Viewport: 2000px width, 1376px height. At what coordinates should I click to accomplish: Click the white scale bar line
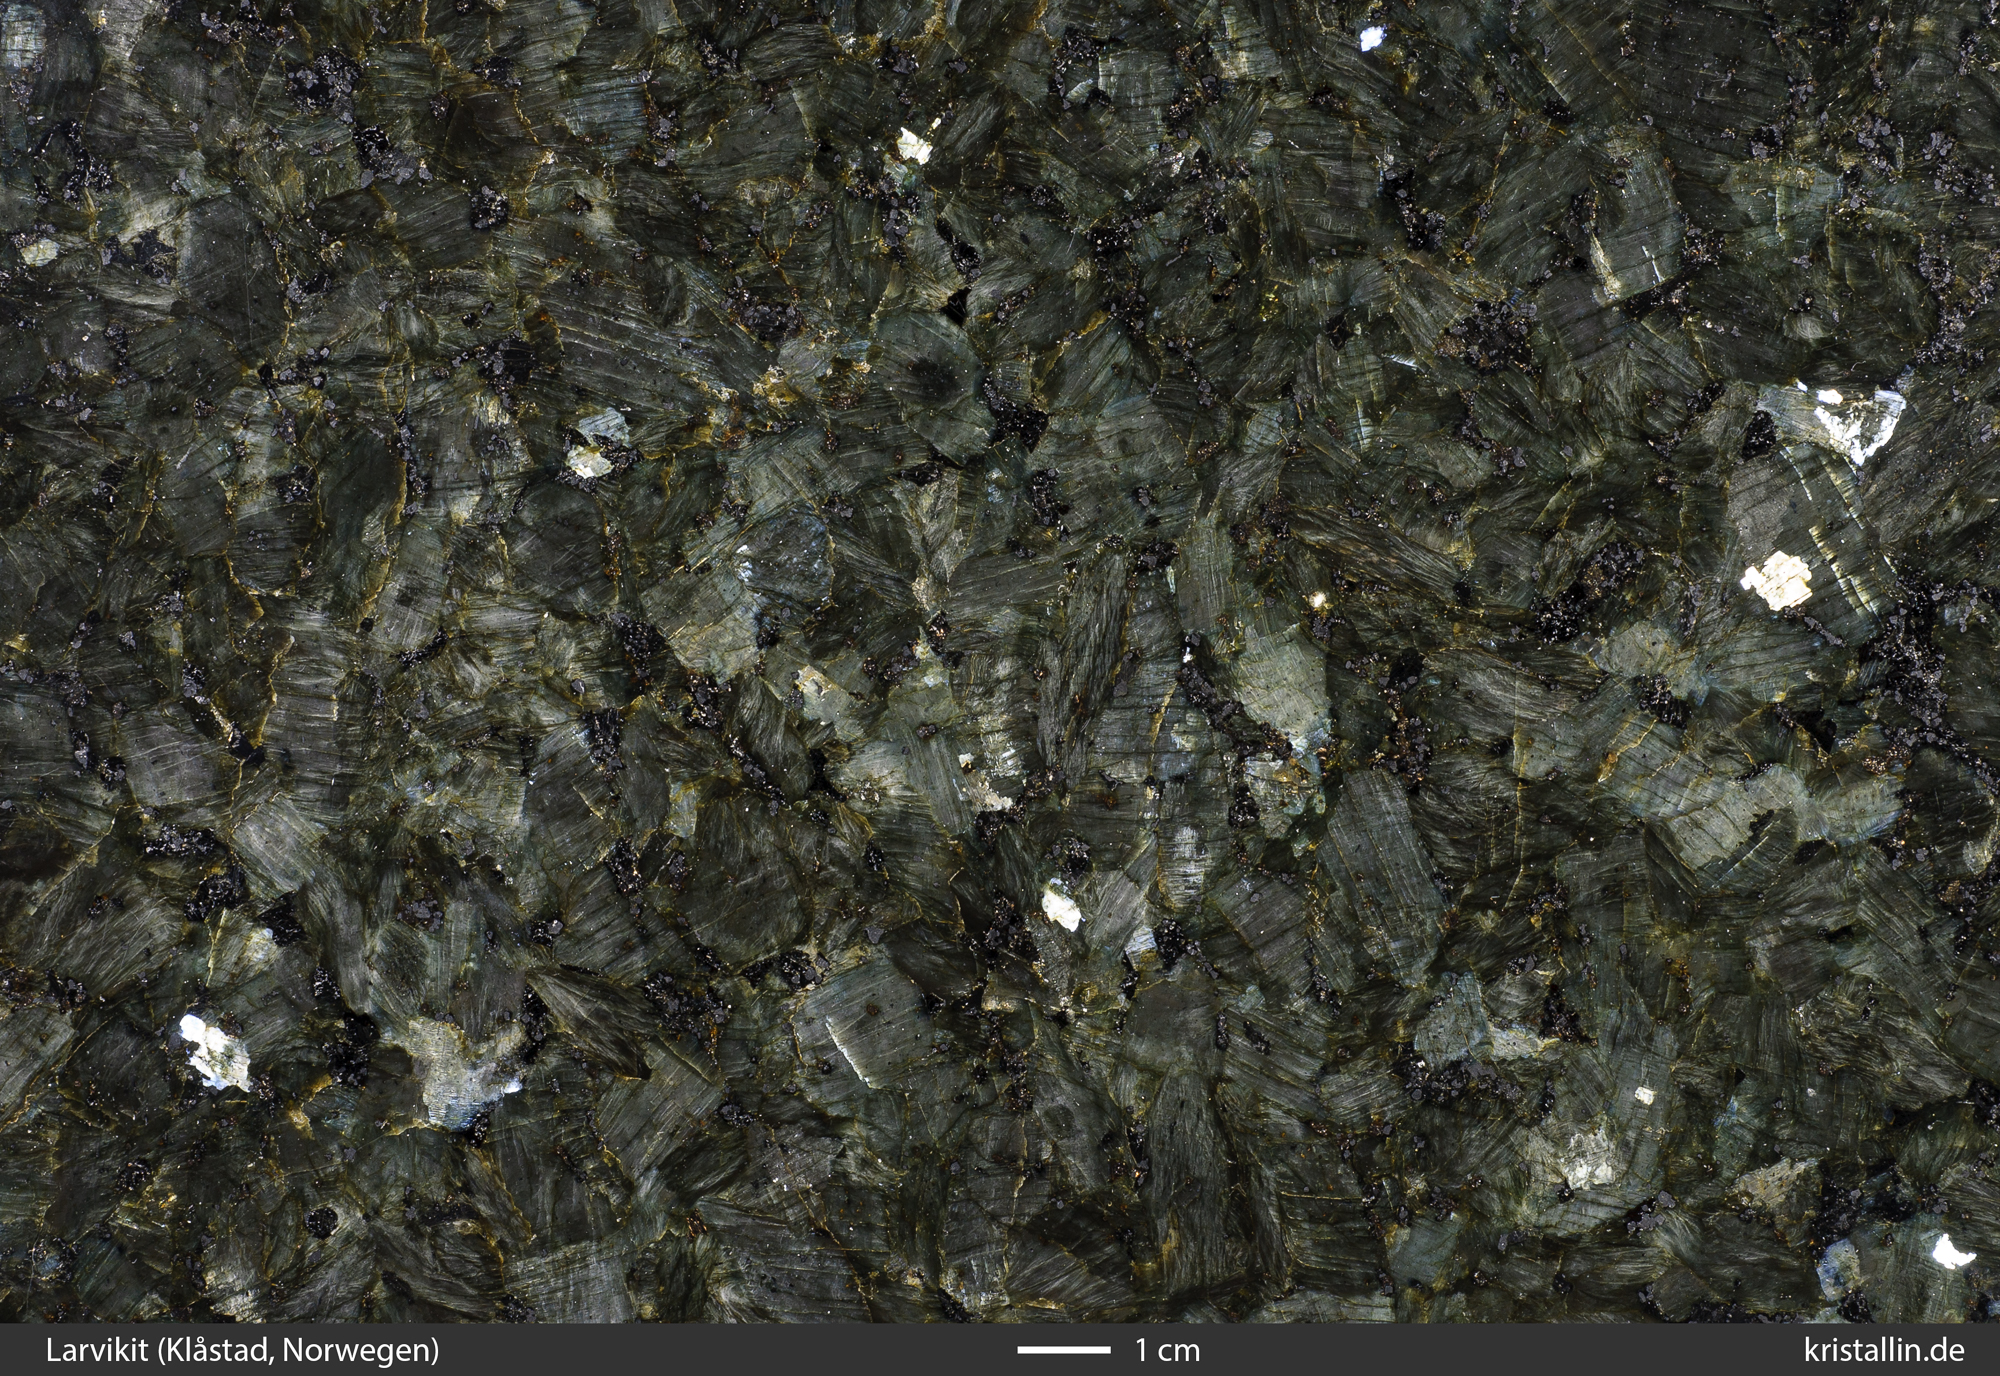click(x=1064, y=1350)
